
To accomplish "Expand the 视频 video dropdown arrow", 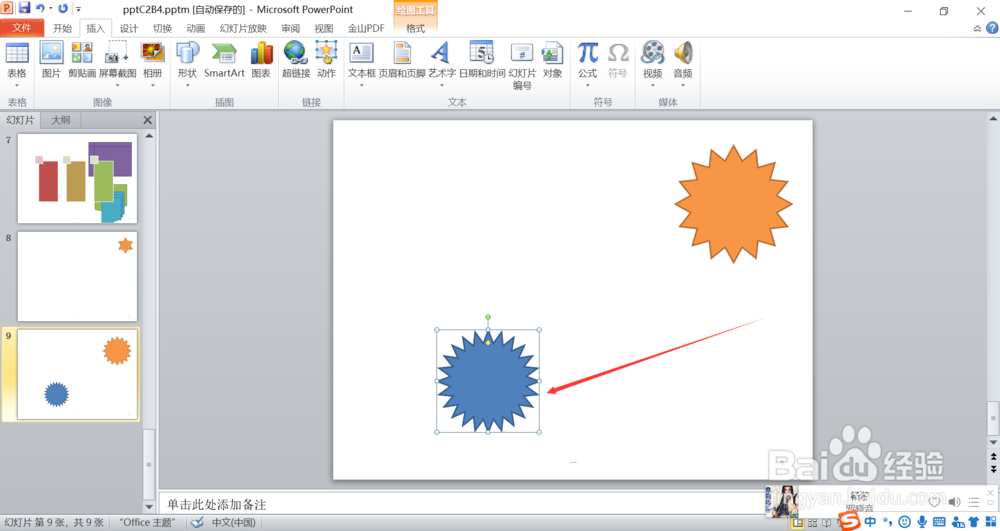I will [x=652, y=85].
